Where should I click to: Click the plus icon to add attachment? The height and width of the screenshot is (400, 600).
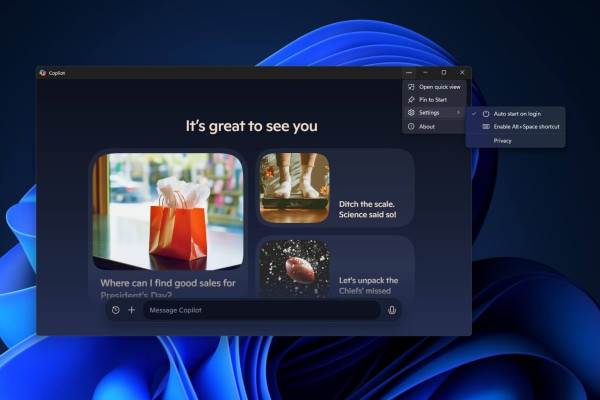[x=132, y=310]
